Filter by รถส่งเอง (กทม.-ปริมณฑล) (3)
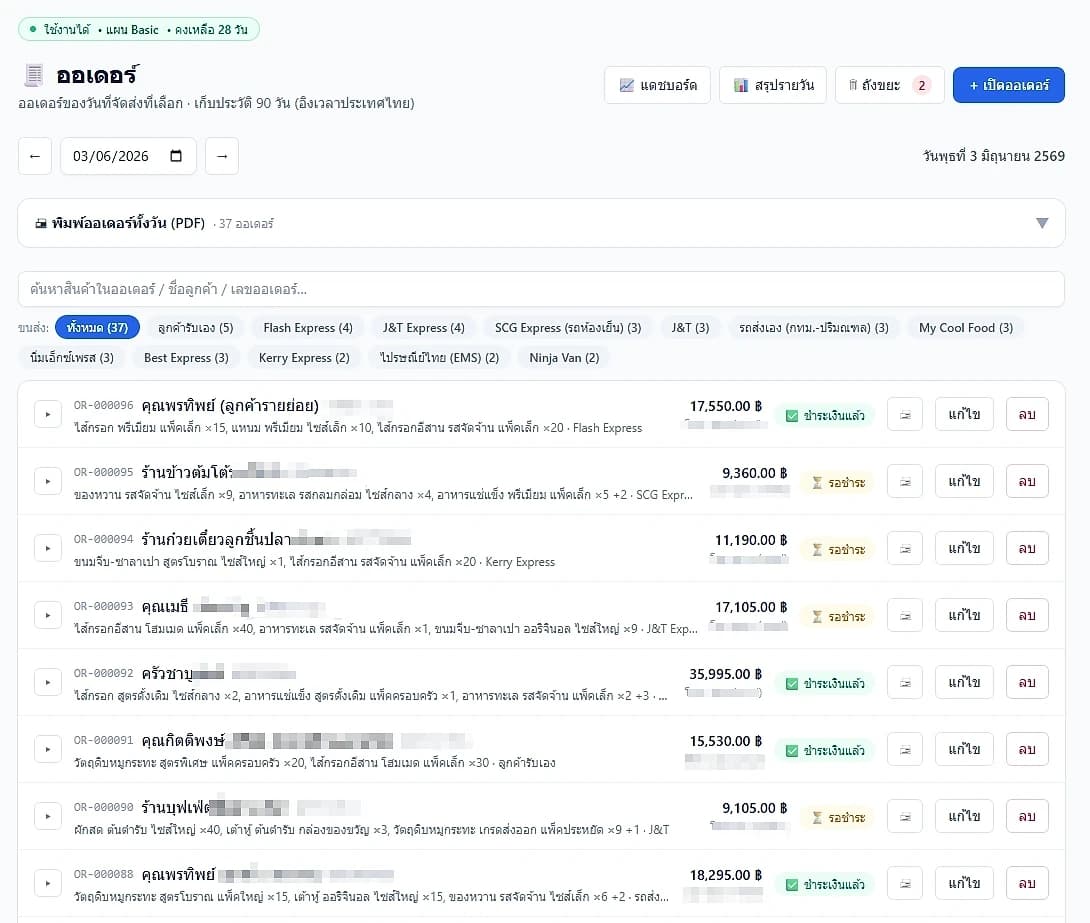This screenshot has height=923, width=1090. [813, 327]
